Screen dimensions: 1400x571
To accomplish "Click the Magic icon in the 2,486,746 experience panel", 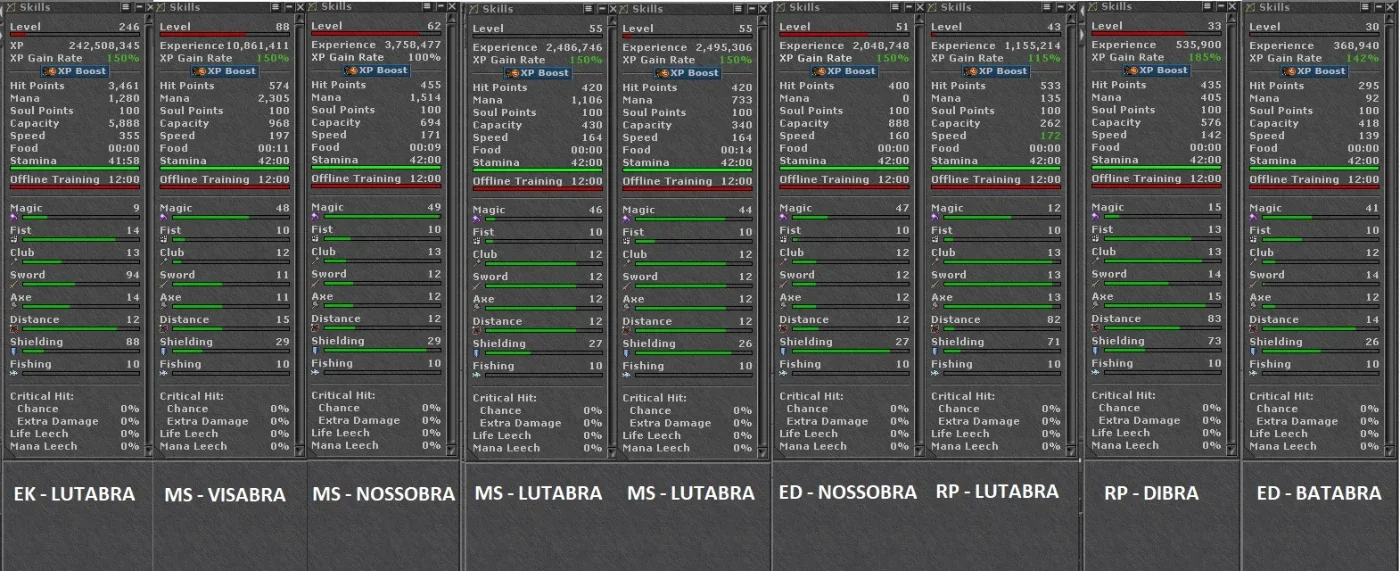I will pos(477,219).
